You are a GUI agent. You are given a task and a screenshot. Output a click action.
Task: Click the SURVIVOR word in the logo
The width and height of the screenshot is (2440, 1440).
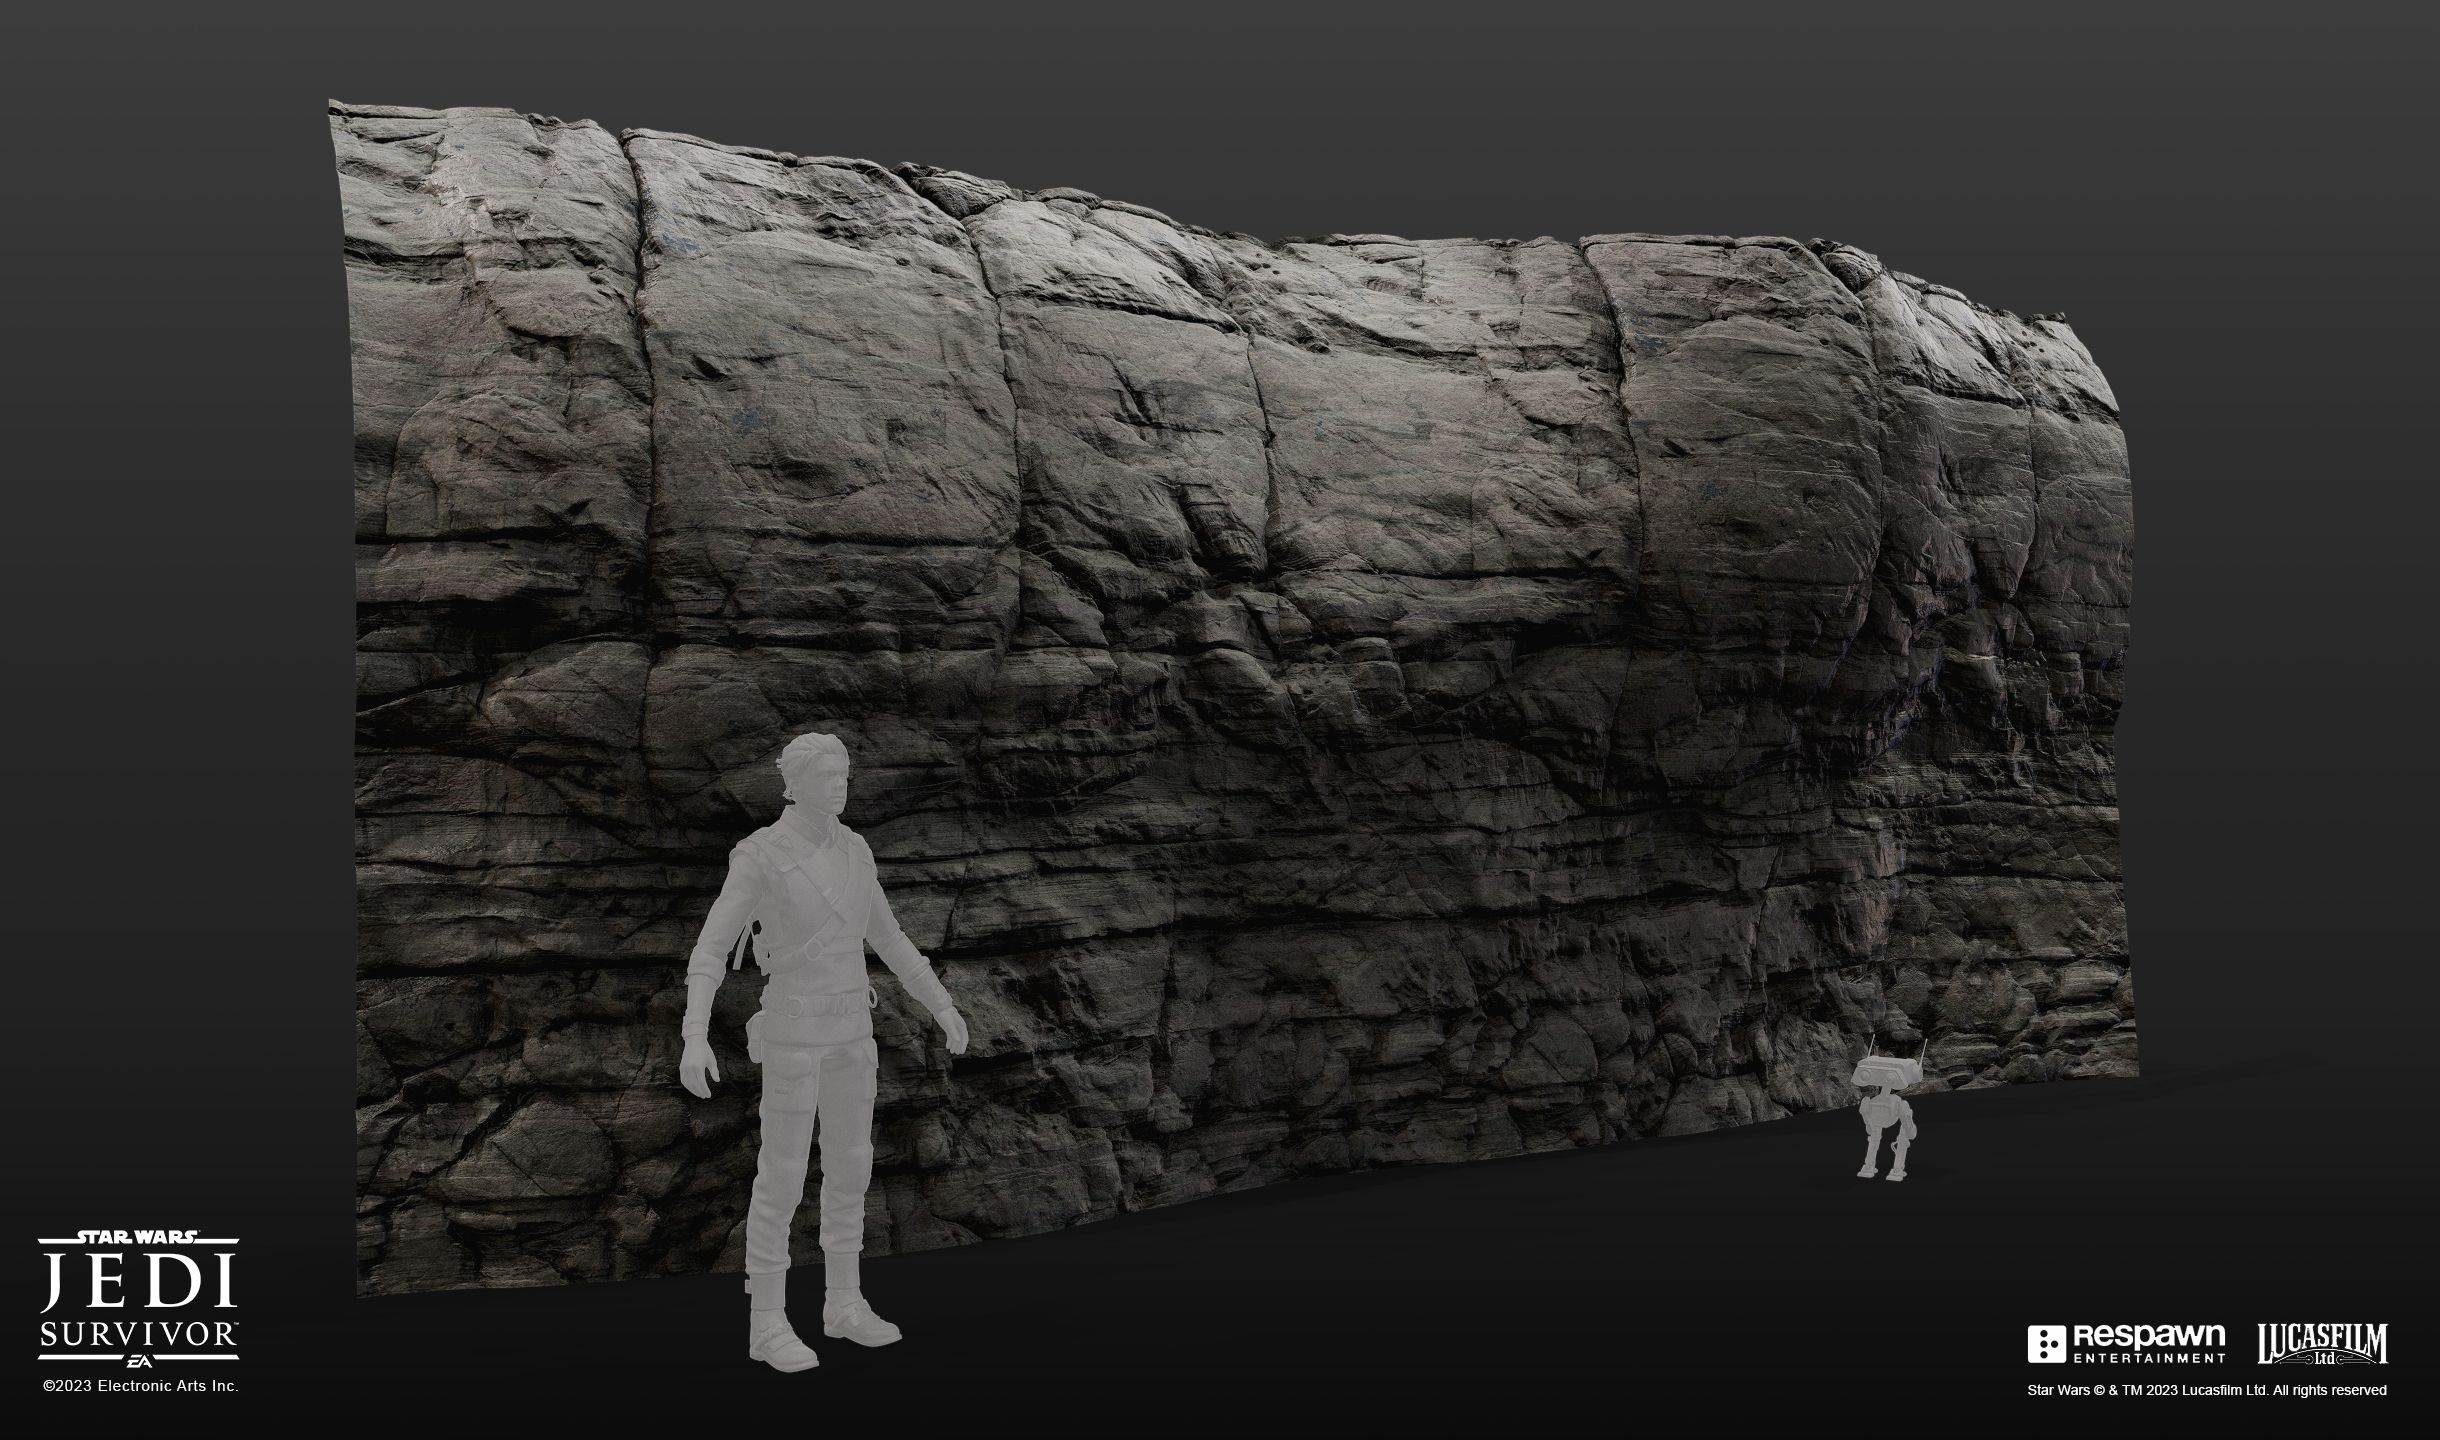tap(137, 1336)
